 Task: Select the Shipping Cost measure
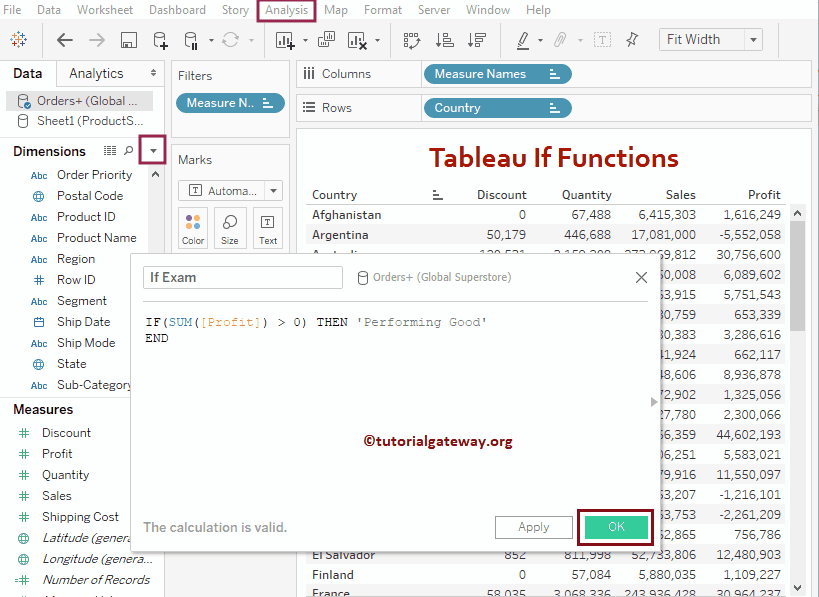(80, 517)
